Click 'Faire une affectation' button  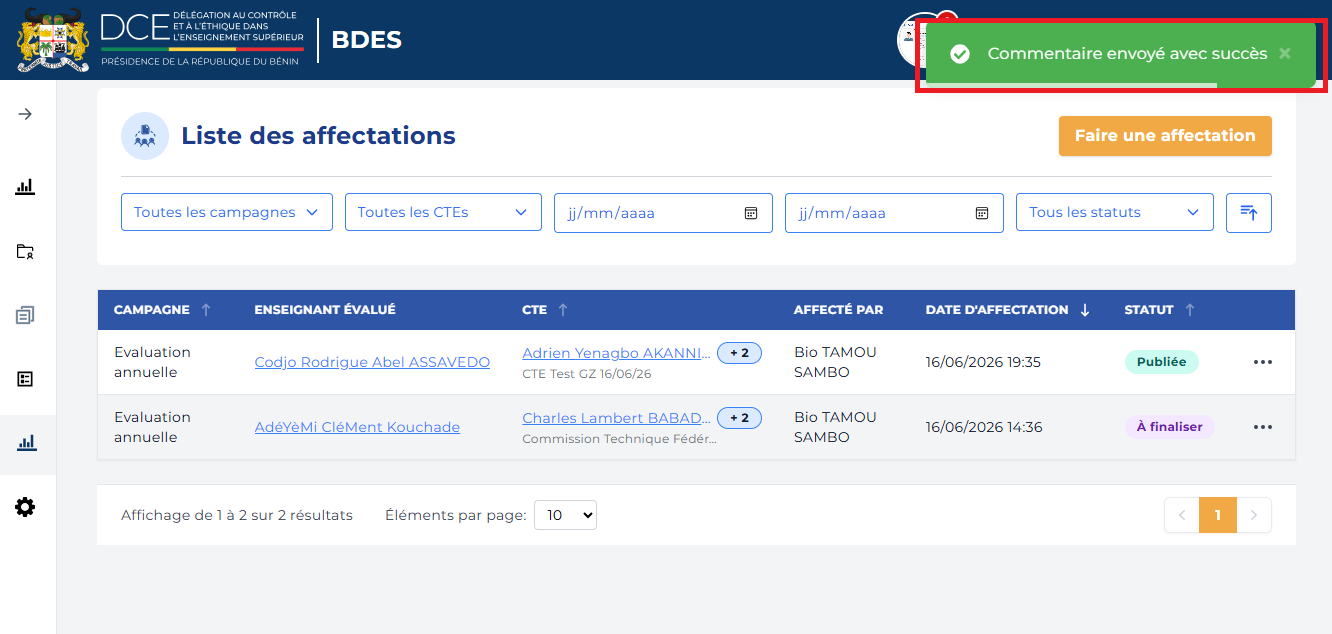1165,136
